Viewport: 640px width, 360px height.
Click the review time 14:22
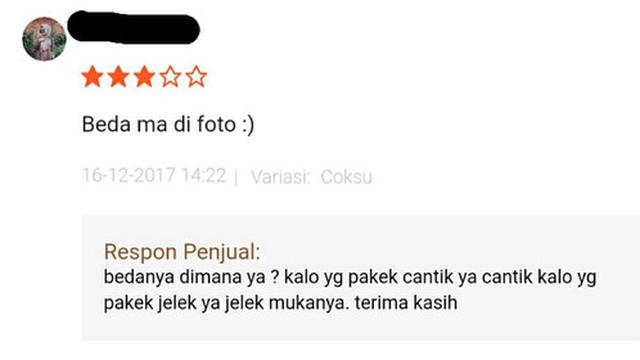204,176
